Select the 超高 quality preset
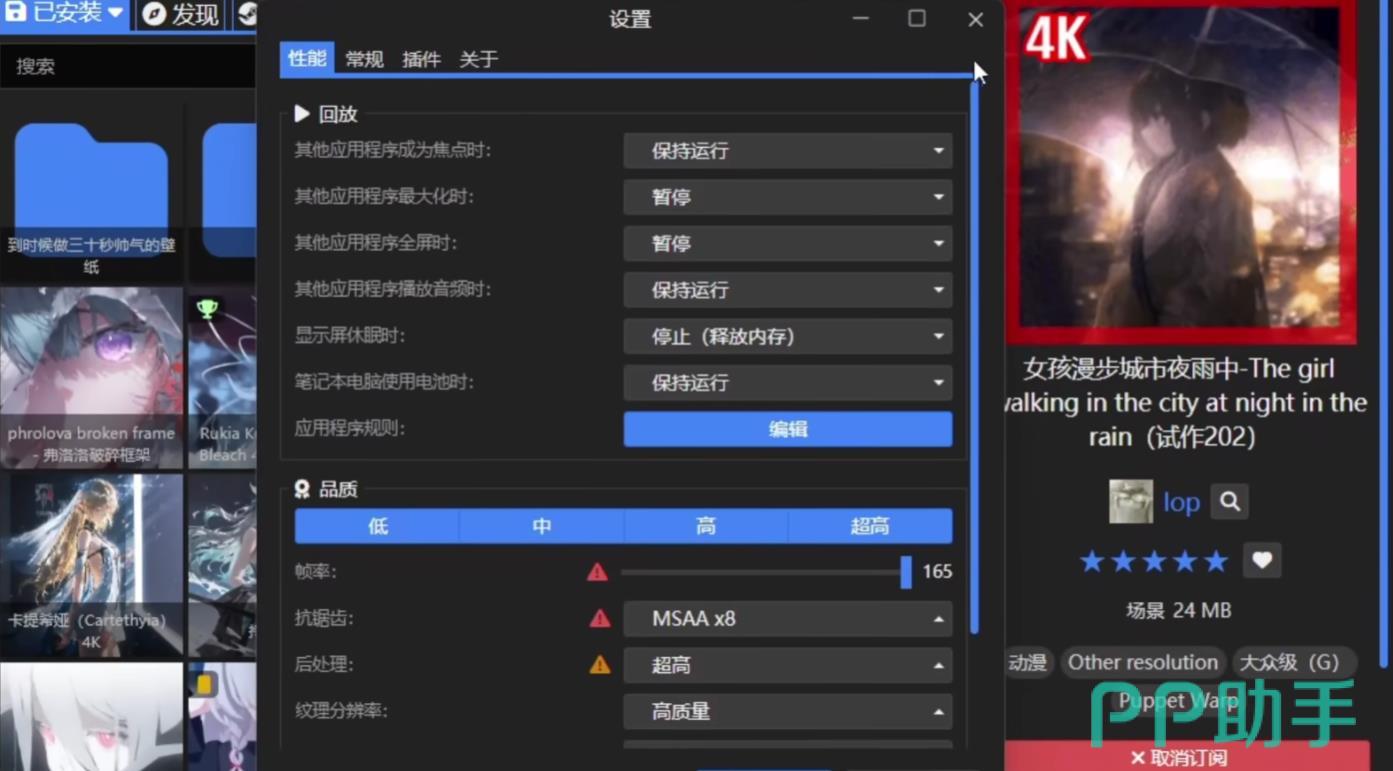This screenshot has width=1393, height=771. [870, 526]
